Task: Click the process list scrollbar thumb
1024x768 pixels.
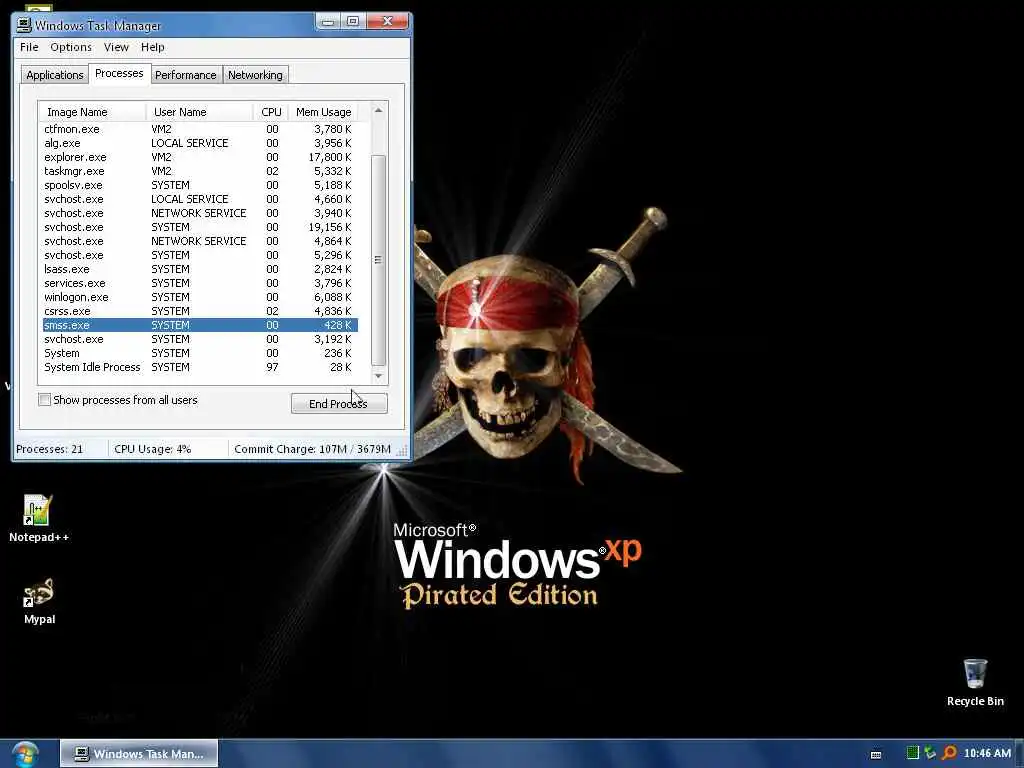Action: coord(378,260)
